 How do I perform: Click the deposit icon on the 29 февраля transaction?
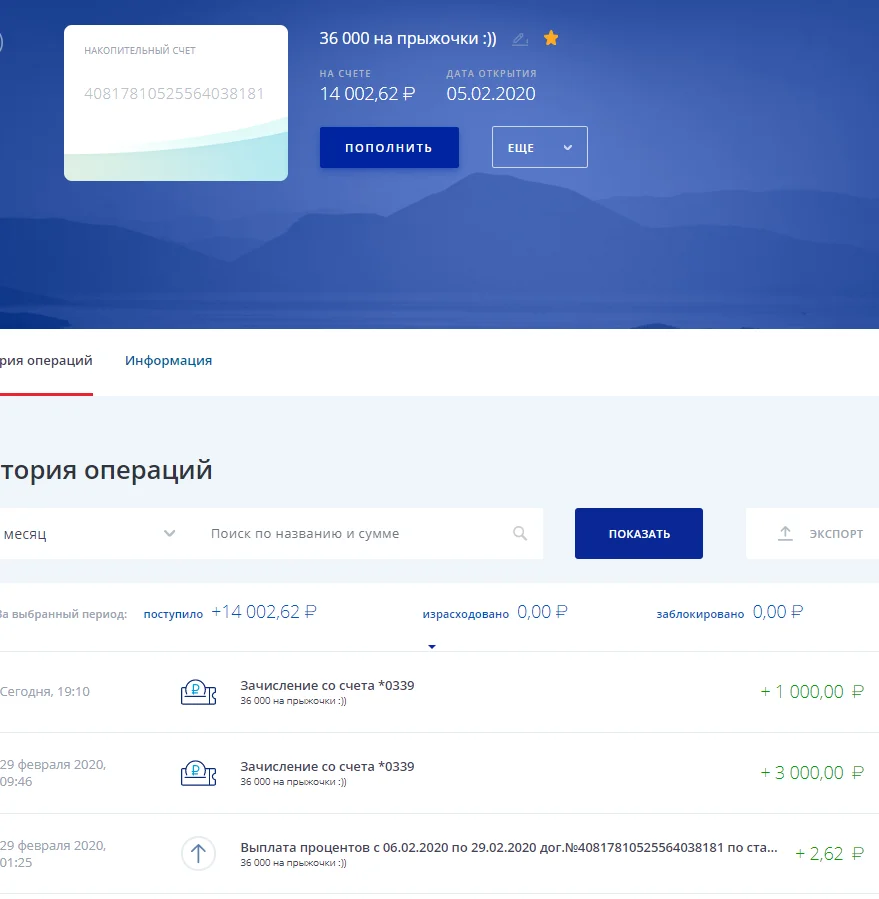point(199,772)
